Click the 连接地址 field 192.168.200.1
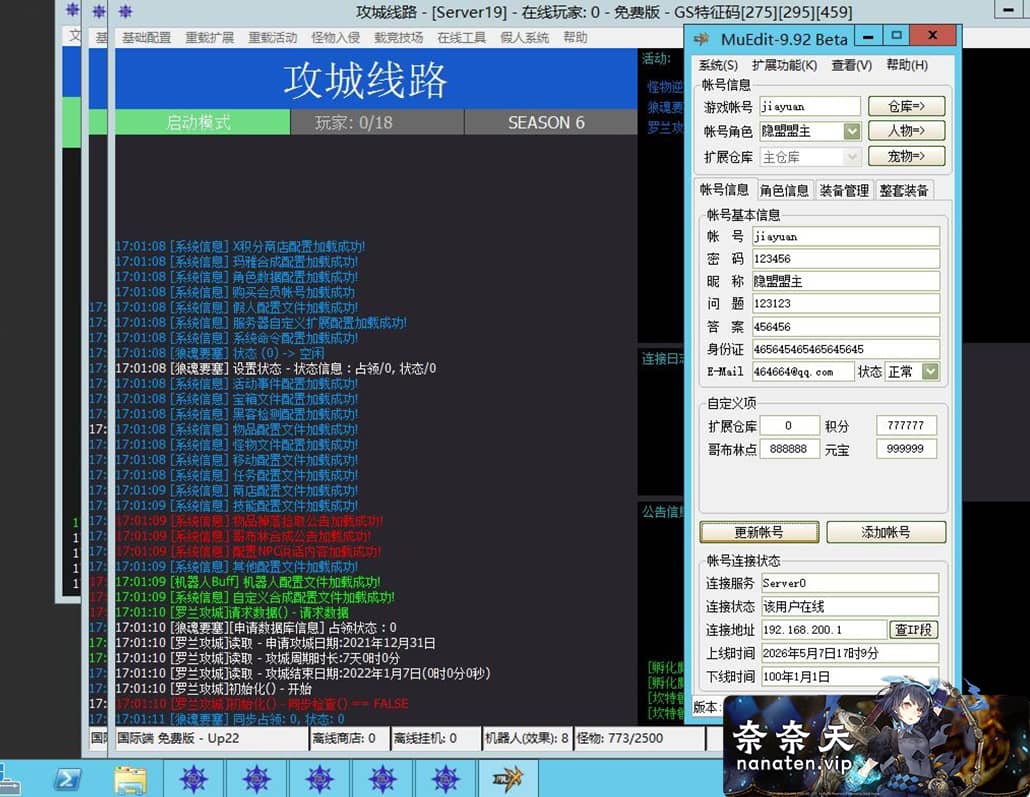The width and height of the screenshot is (1030, 797). (824, 629)
